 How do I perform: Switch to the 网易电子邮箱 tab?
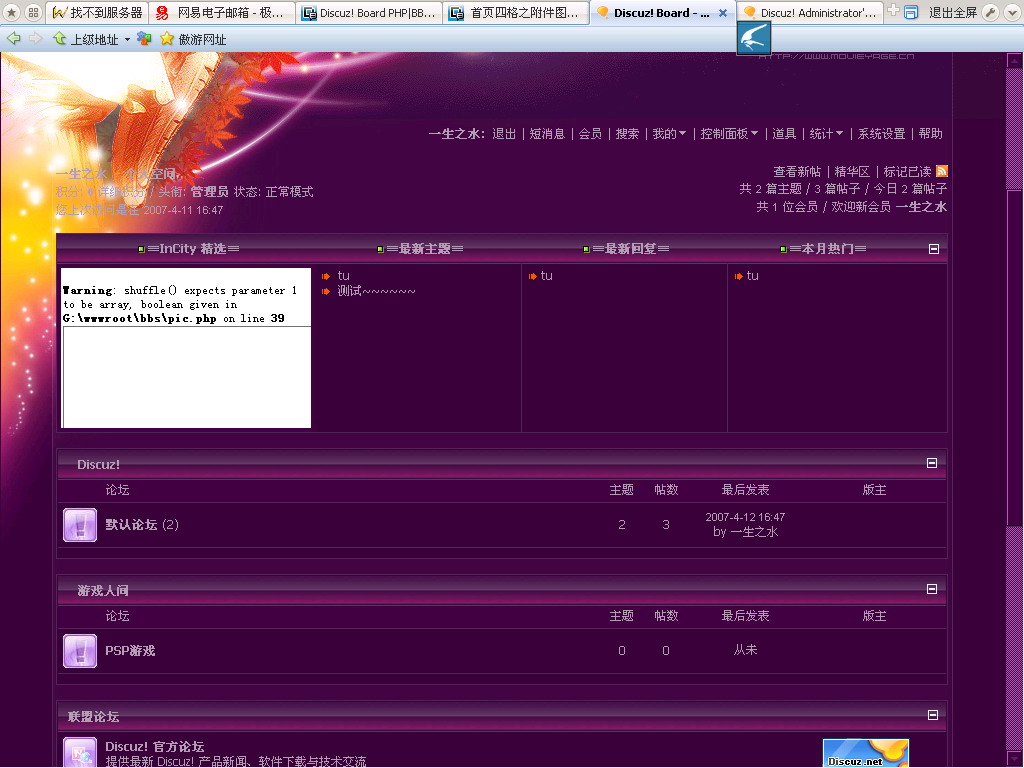[221, 12]
